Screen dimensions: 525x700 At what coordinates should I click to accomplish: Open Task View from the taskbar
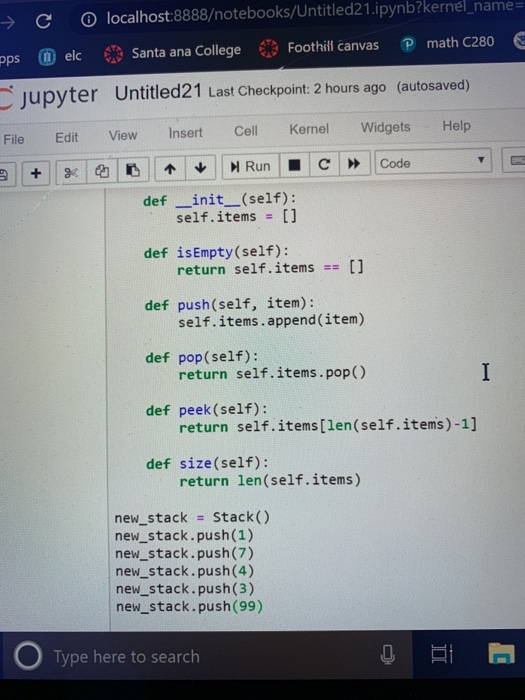(442, 654)
